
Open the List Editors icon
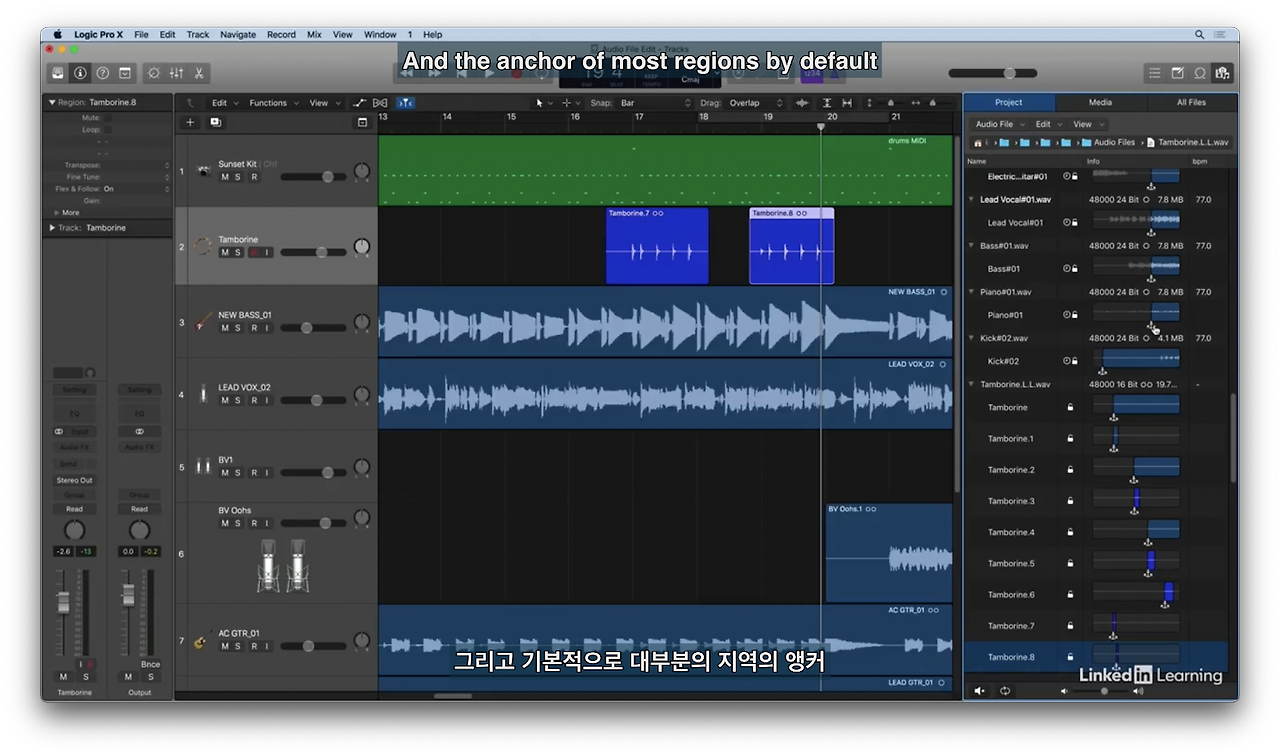pos(1155,73)
